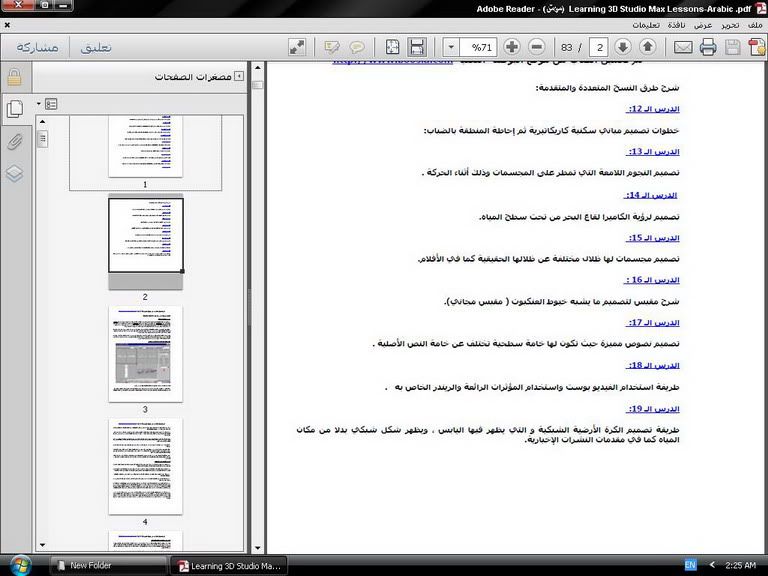Click the thumbnails panel scroll down arrow

click(43, 545)
